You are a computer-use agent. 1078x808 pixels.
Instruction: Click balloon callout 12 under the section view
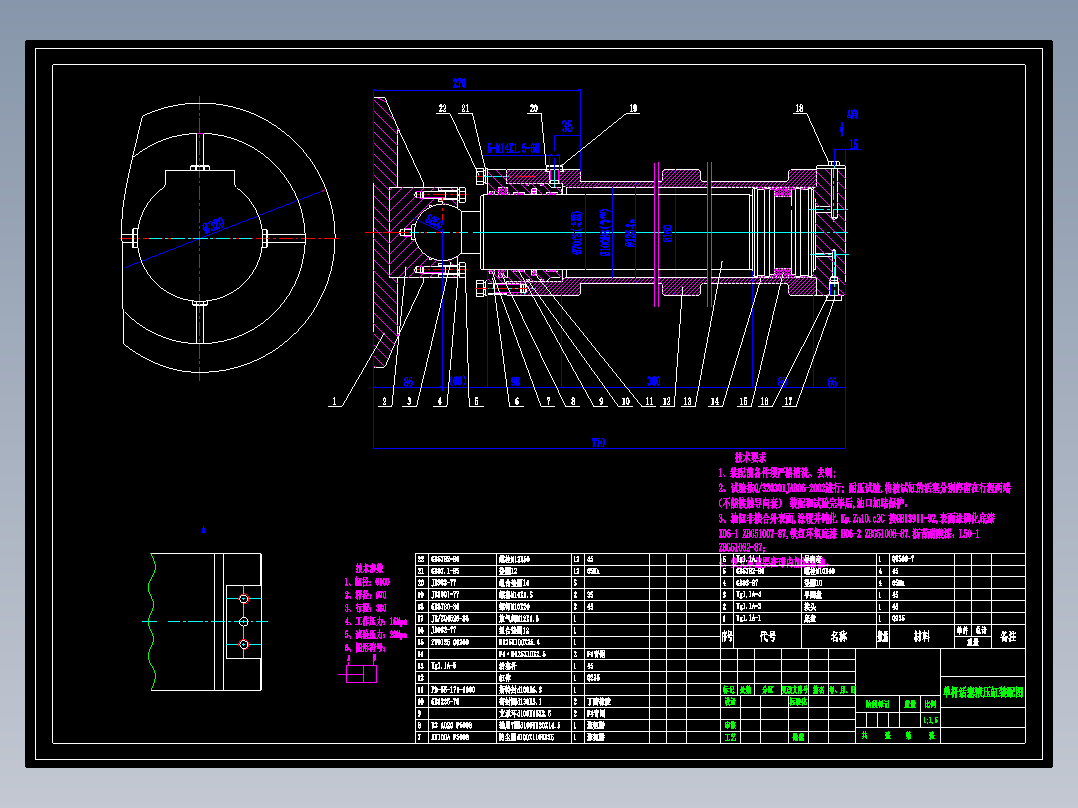click(666, 402)
